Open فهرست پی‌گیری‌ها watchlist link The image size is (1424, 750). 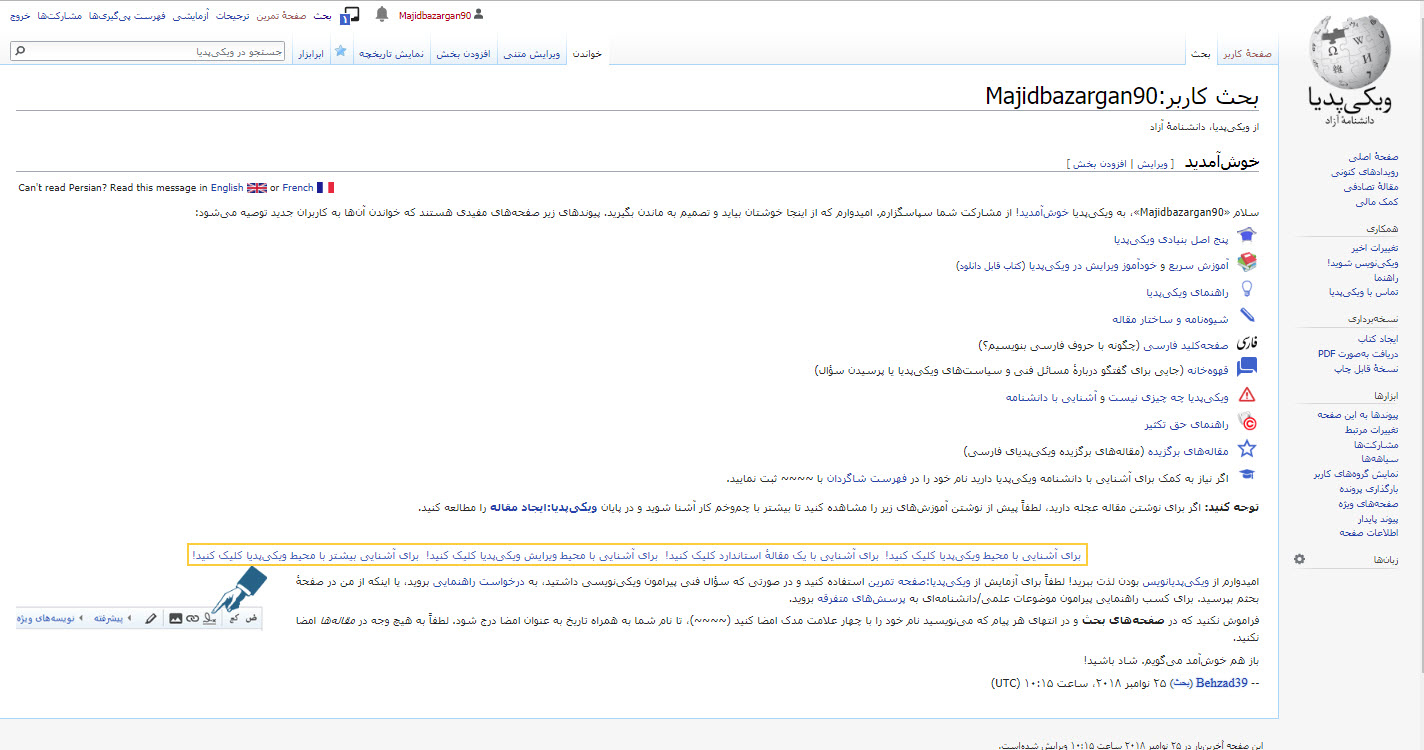point(128,16)
